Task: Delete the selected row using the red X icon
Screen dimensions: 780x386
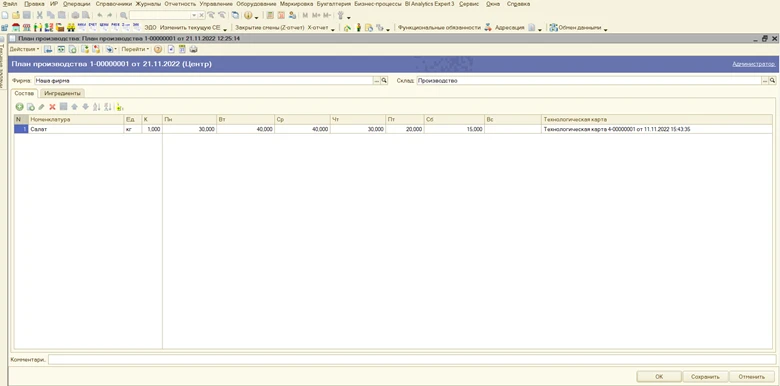Action: [x=52, y=106]
